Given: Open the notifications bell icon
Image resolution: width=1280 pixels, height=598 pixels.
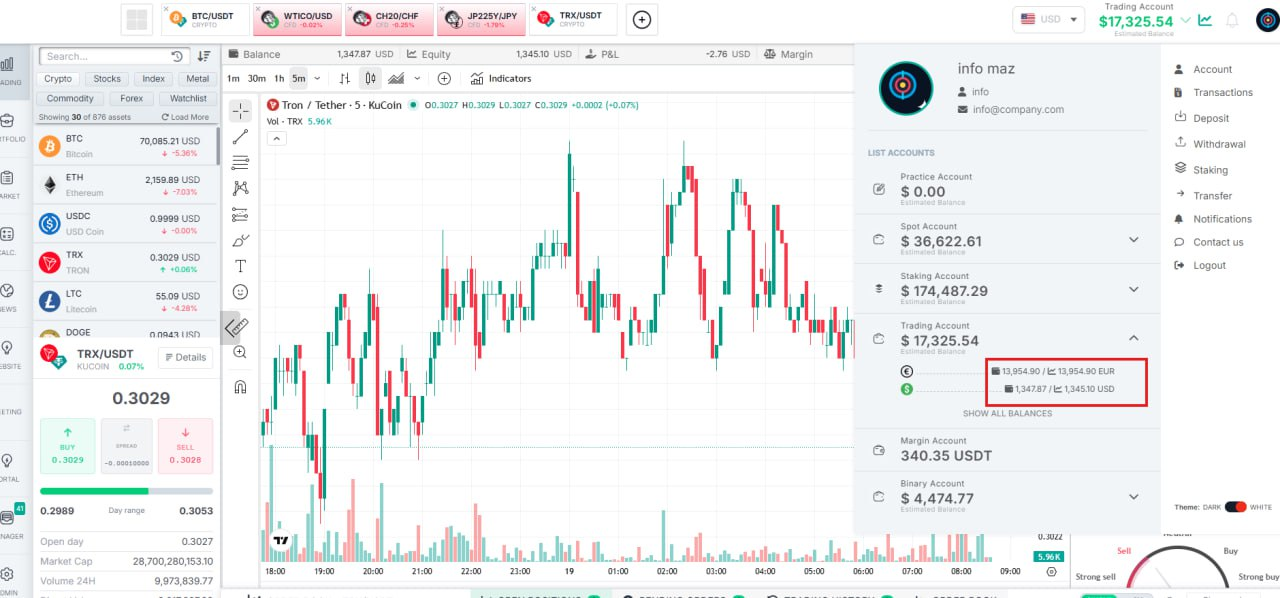Looking at the screenshot, I should click(1232, 20).
